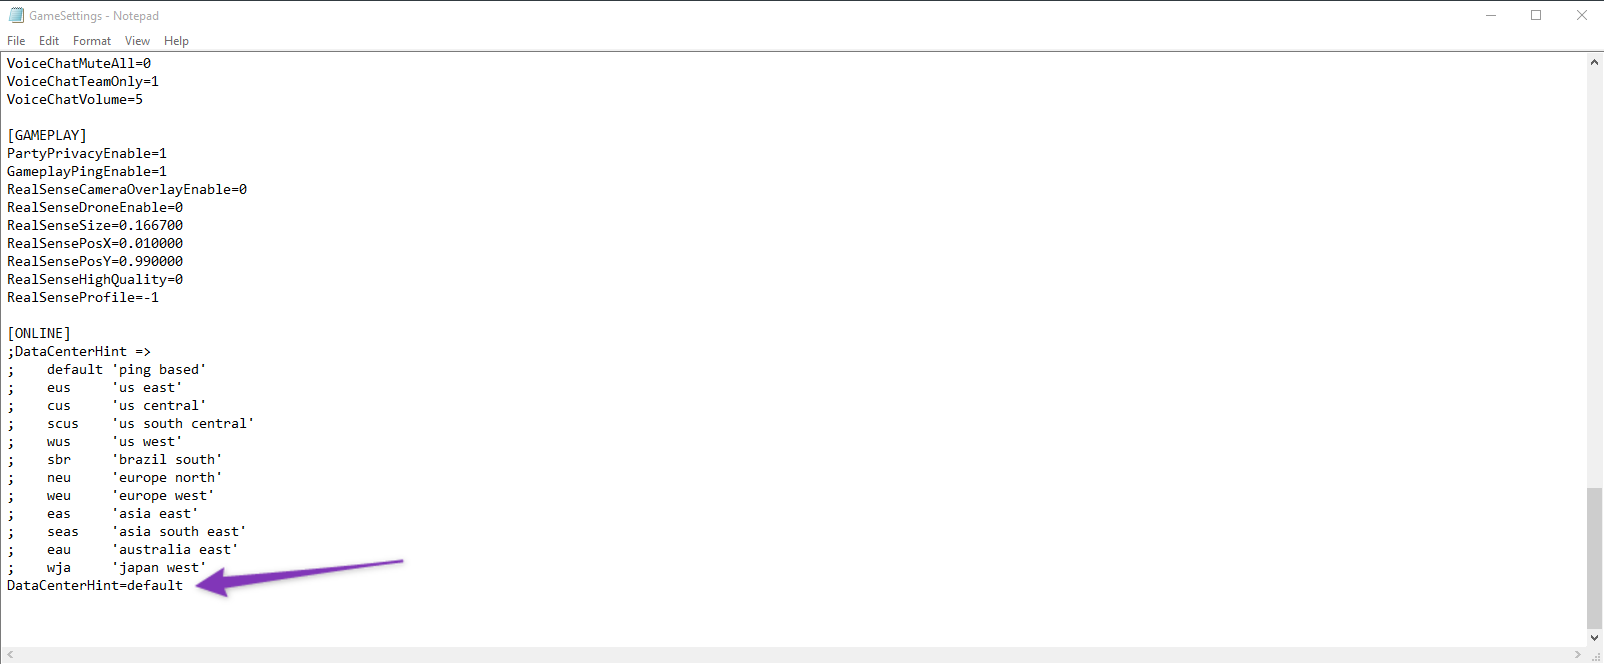Minimize the Notepad window
1604x664 pixels.
click(1491, 15)
